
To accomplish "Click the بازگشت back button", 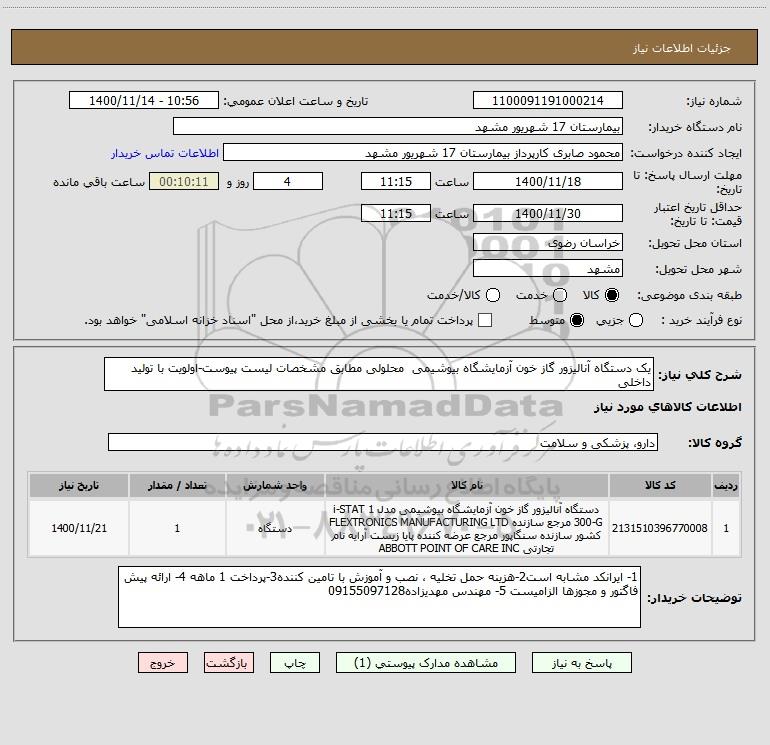I will coord(229,662).
